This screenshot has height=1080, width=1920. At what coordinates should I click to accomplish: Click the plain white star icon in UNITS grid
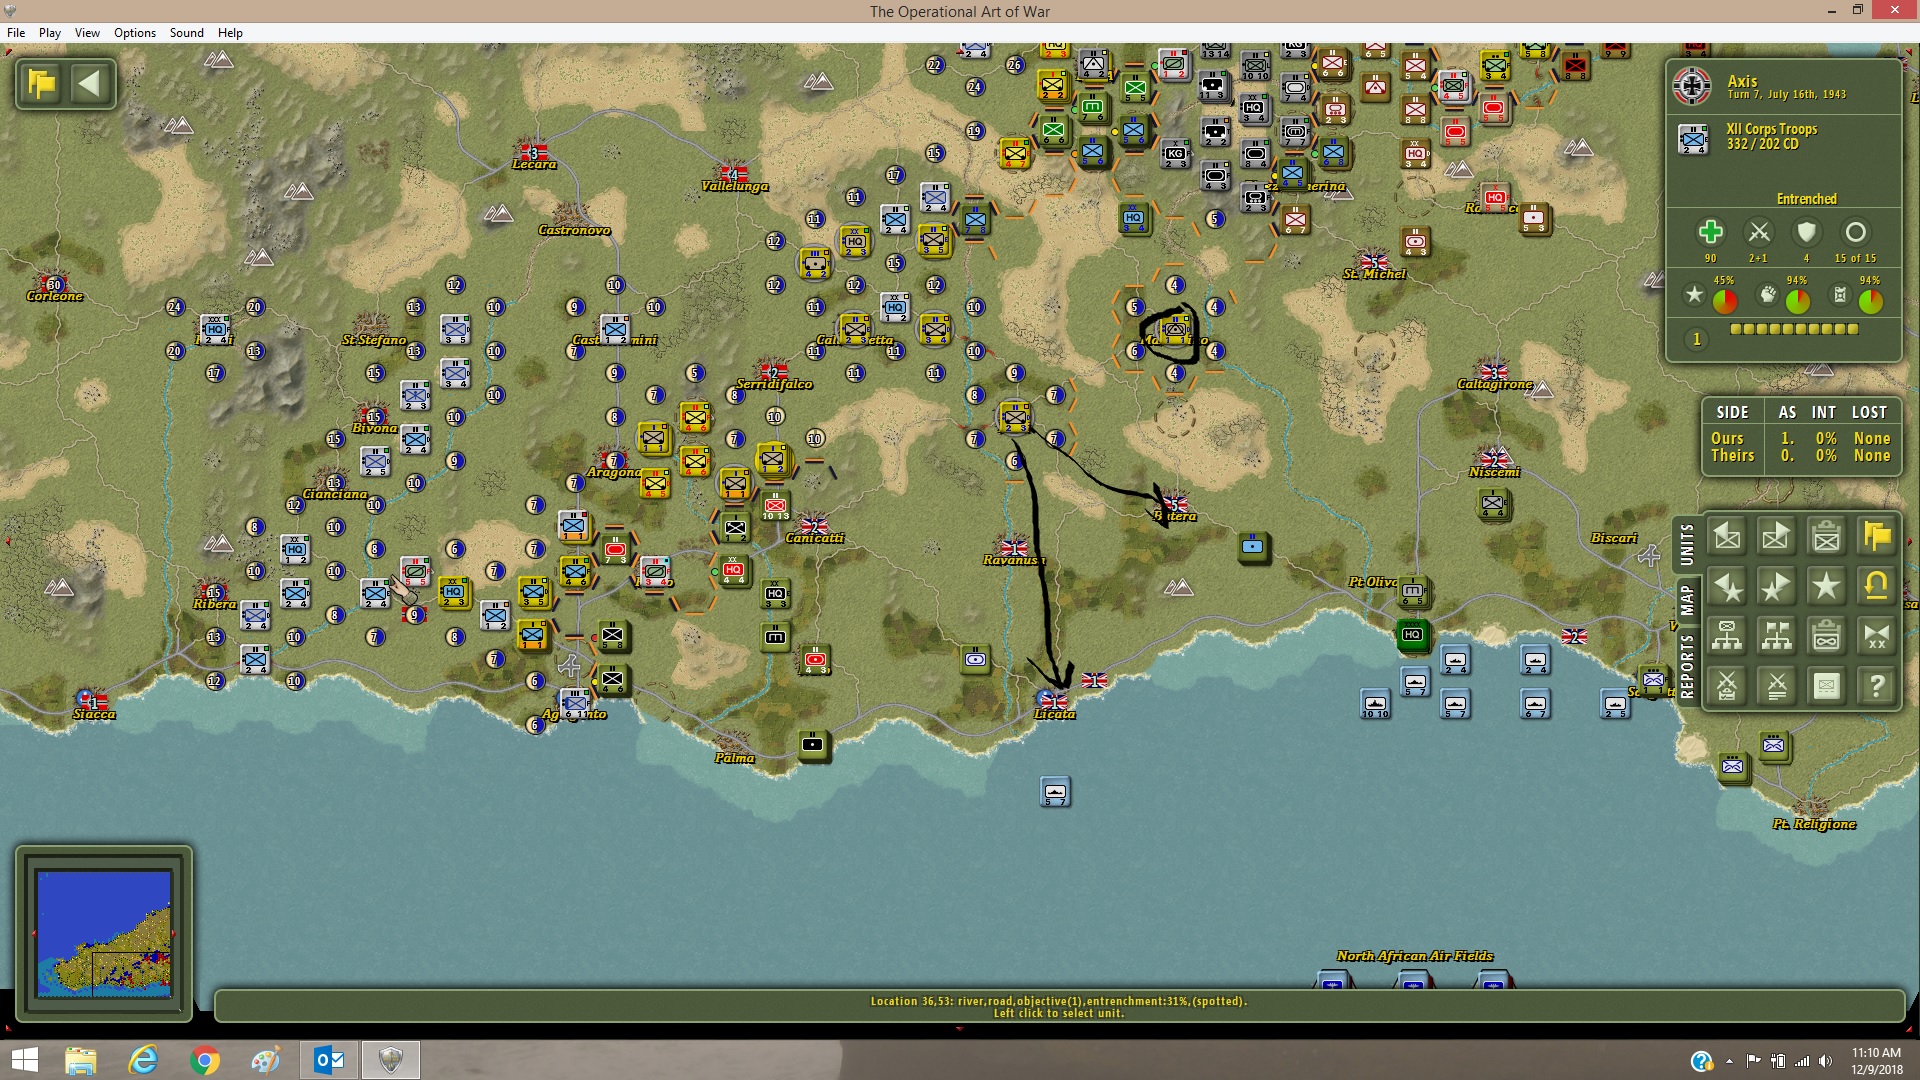point(1827,587)
